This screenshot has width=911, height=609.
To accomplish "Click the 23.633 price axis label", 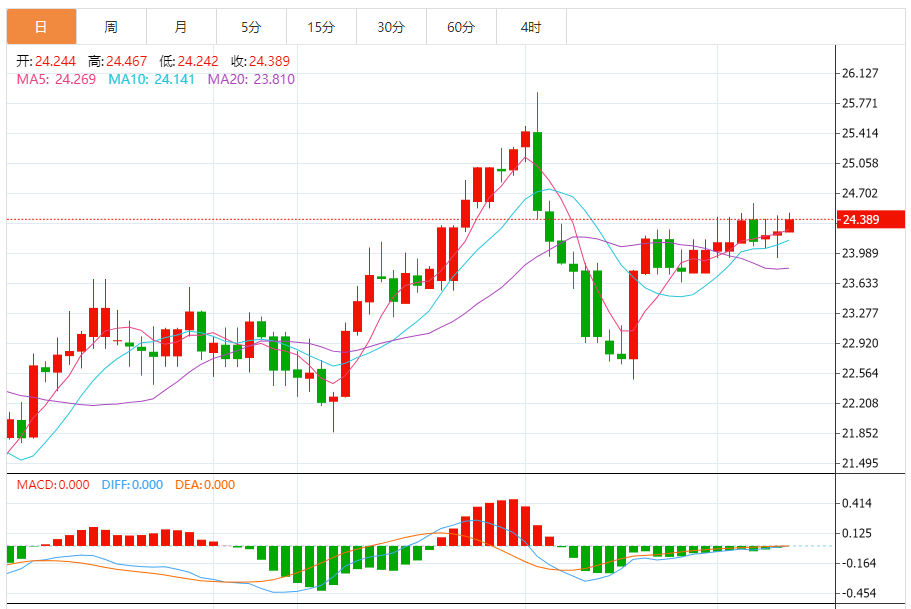I will 860,283.
